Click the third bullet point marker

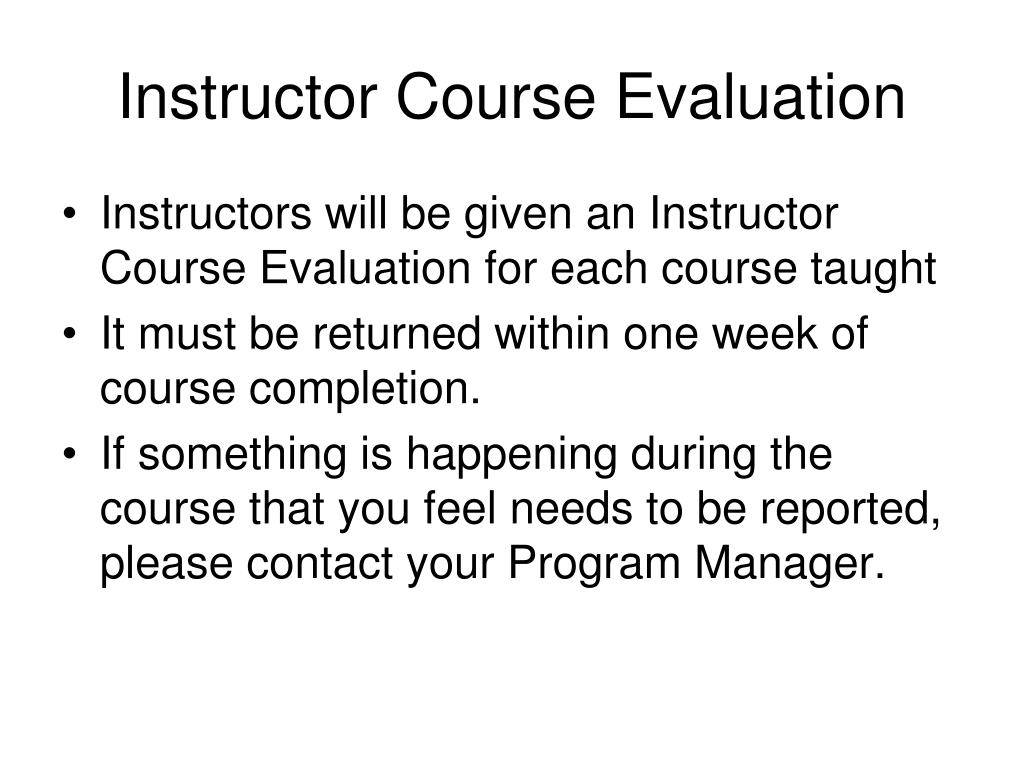point(70,455)
